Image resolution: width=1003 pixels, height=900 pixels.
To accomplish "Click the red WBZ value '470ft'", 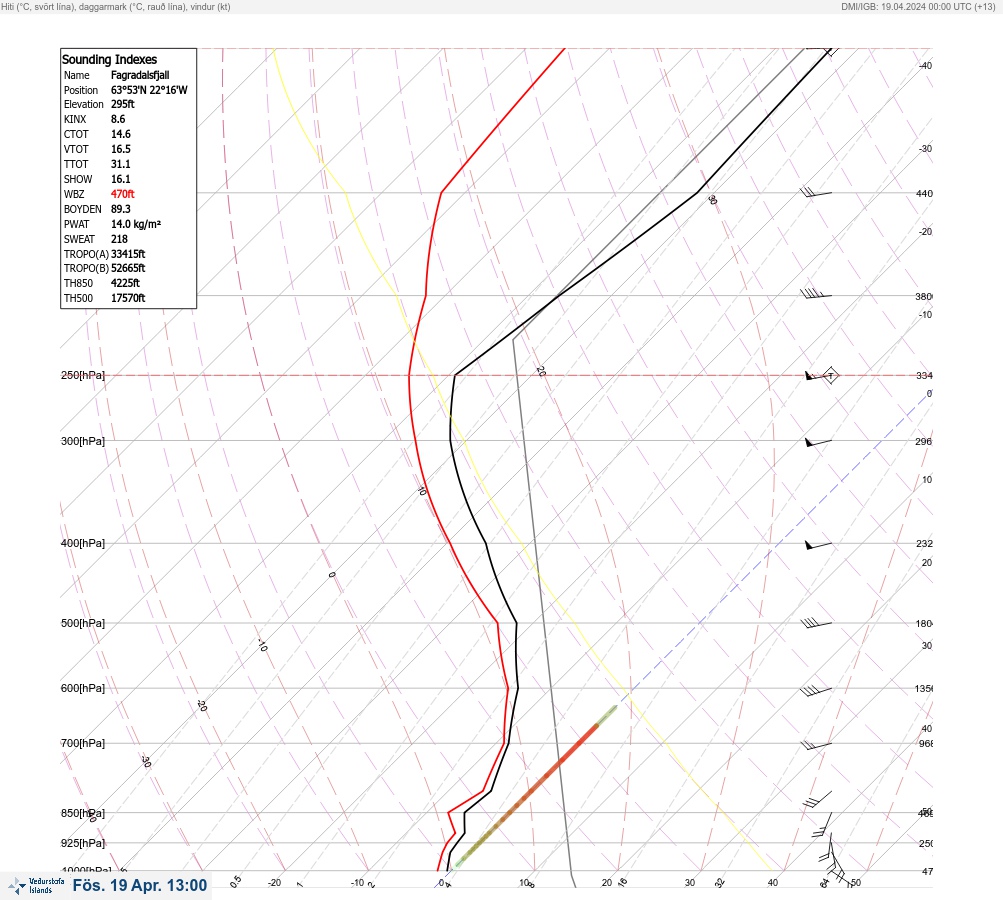I will point(123,194).
